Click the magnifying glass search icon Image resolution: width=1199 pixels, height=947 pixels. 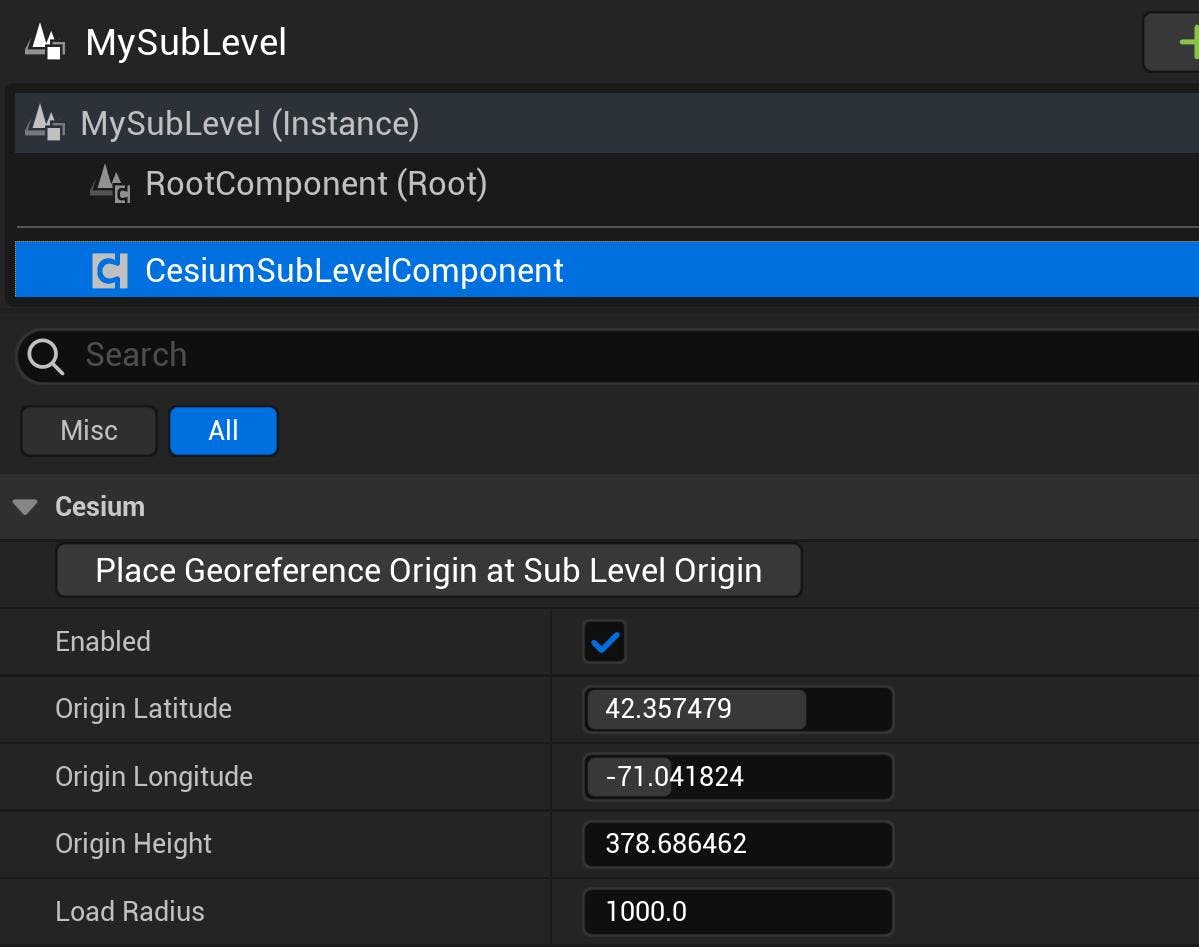[44, 354]
